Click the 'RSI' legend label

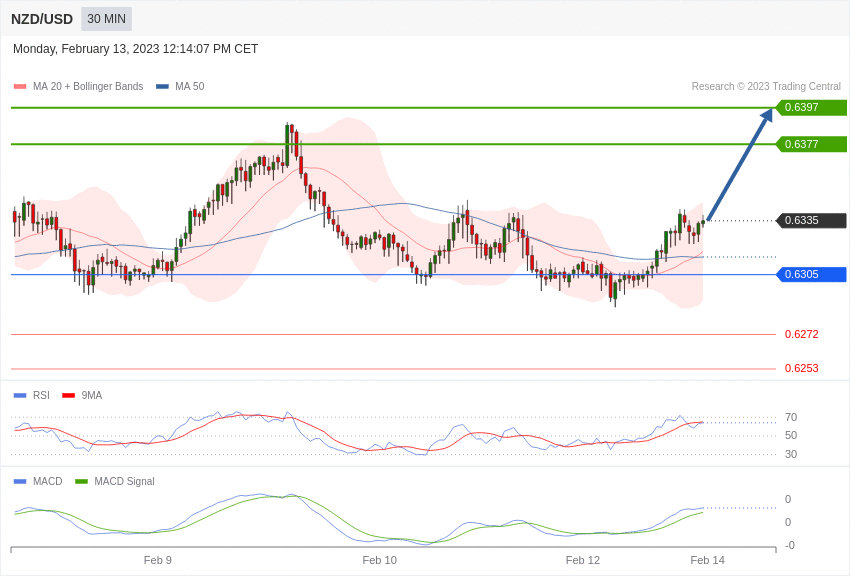tap(41, 396)
